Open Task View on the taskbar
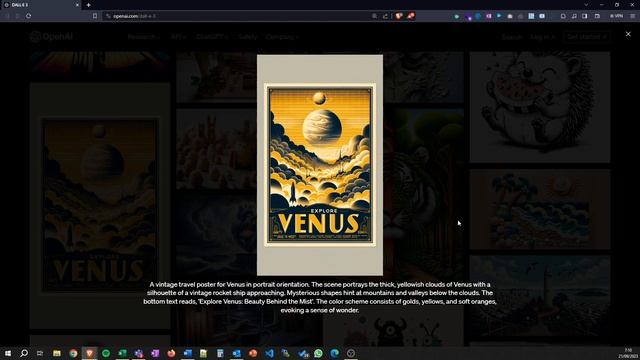This screenshot has height=360, width=640. [40, 353]
